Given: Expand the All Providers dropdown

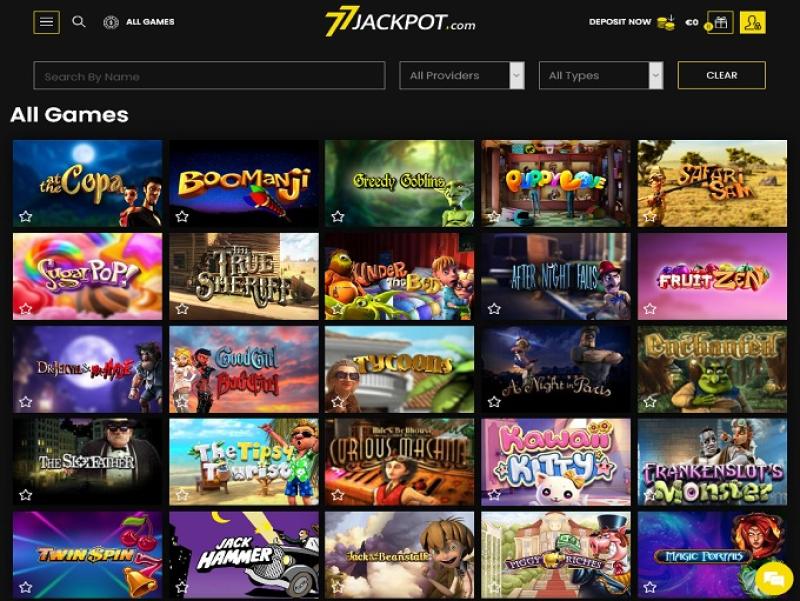Looking at the screenshot, I should point(462,76).
